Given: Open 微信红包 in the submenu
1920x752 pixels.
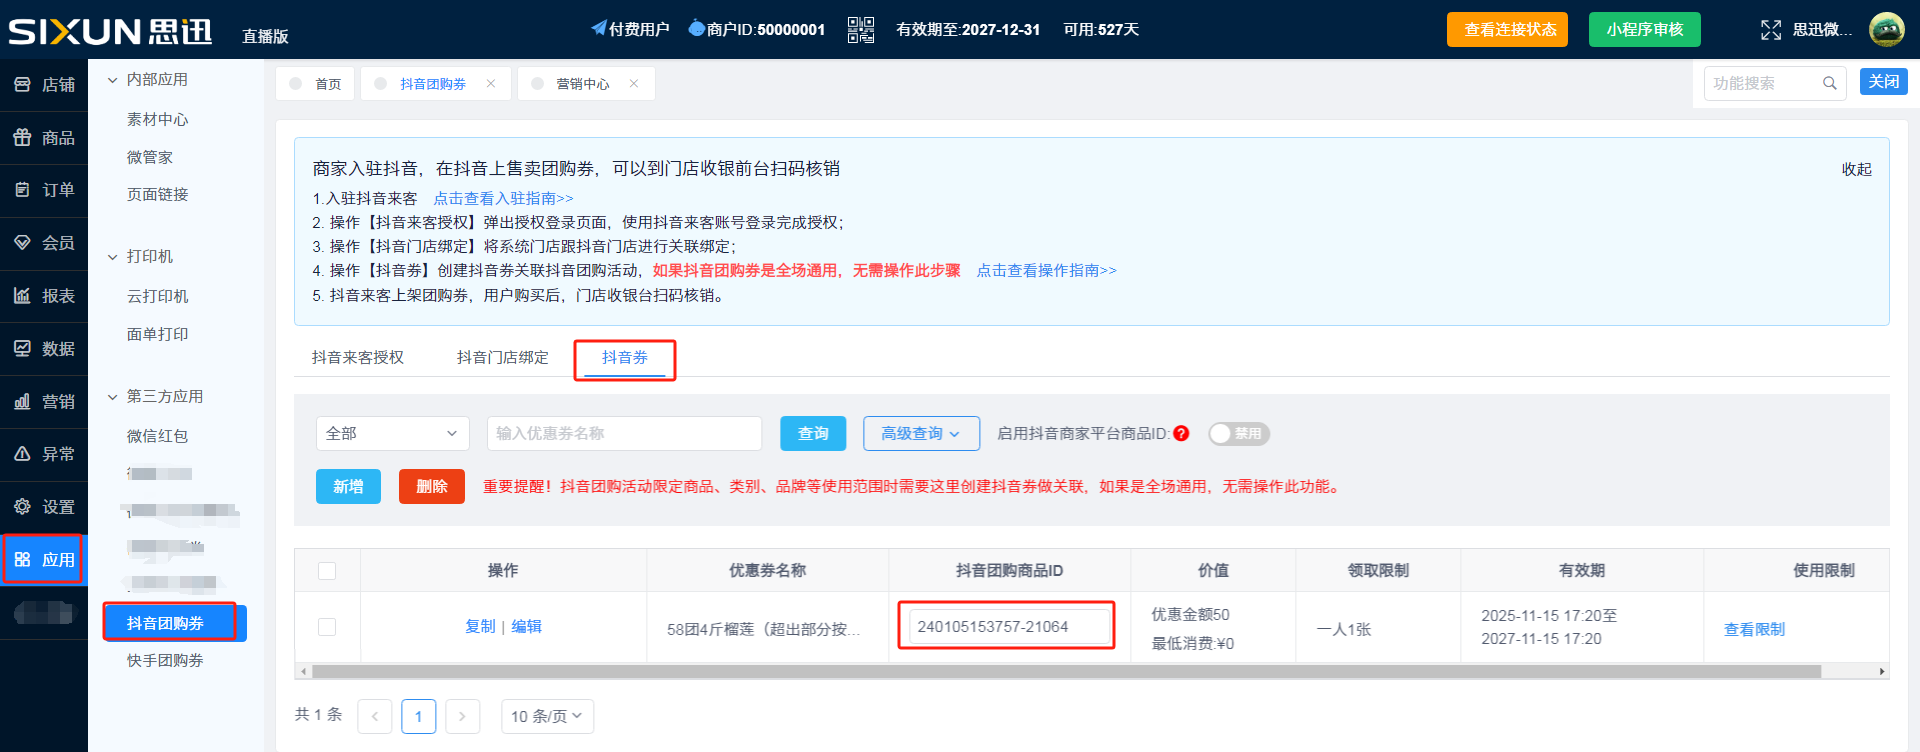Looking at the screenshot, I should coord(158,437).
